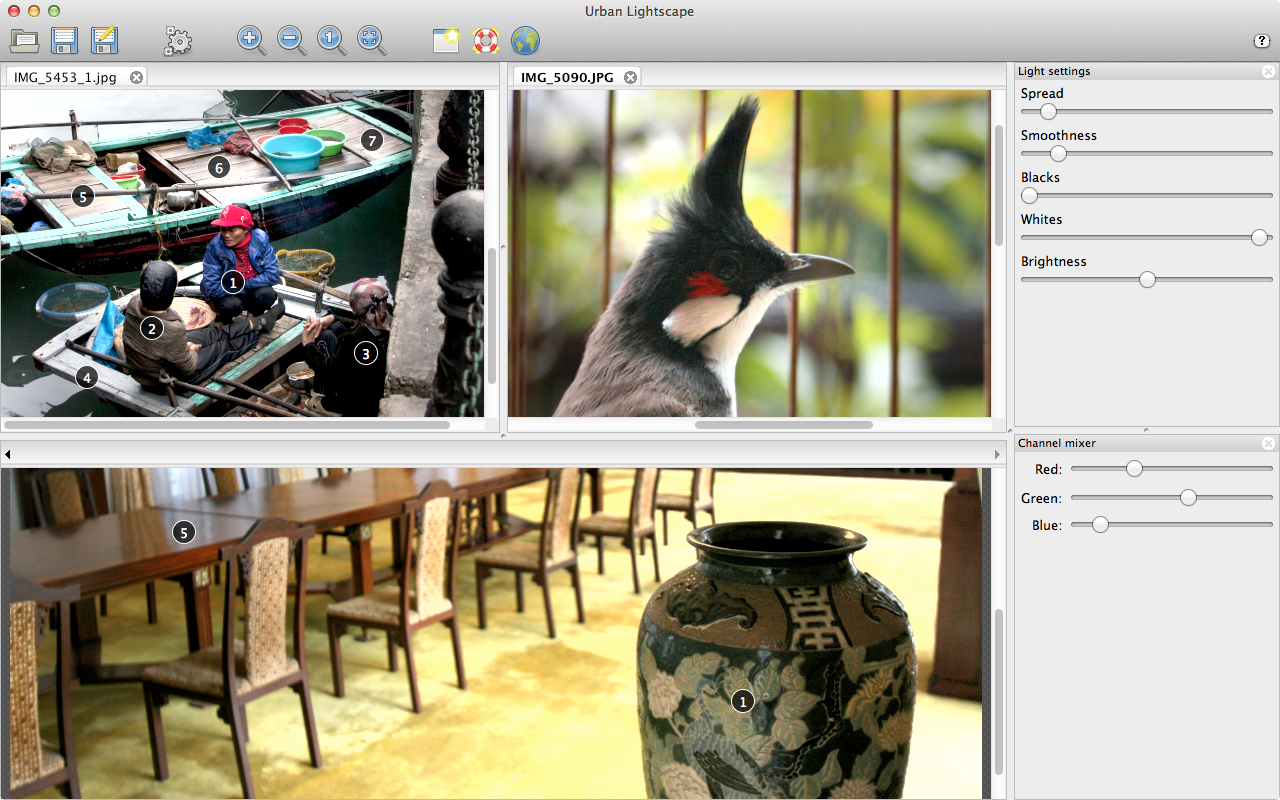The image size is (1280, 800).
Task: Click the Brightness slider handle
Action: click(x=1147, y=279)
